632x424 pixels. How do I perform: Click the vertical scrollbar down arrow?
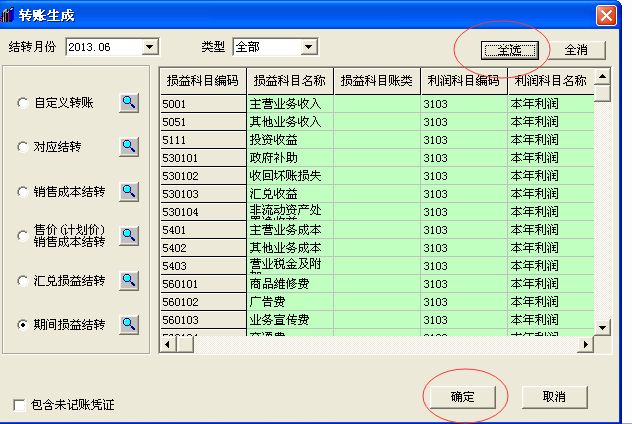point(602,327)
